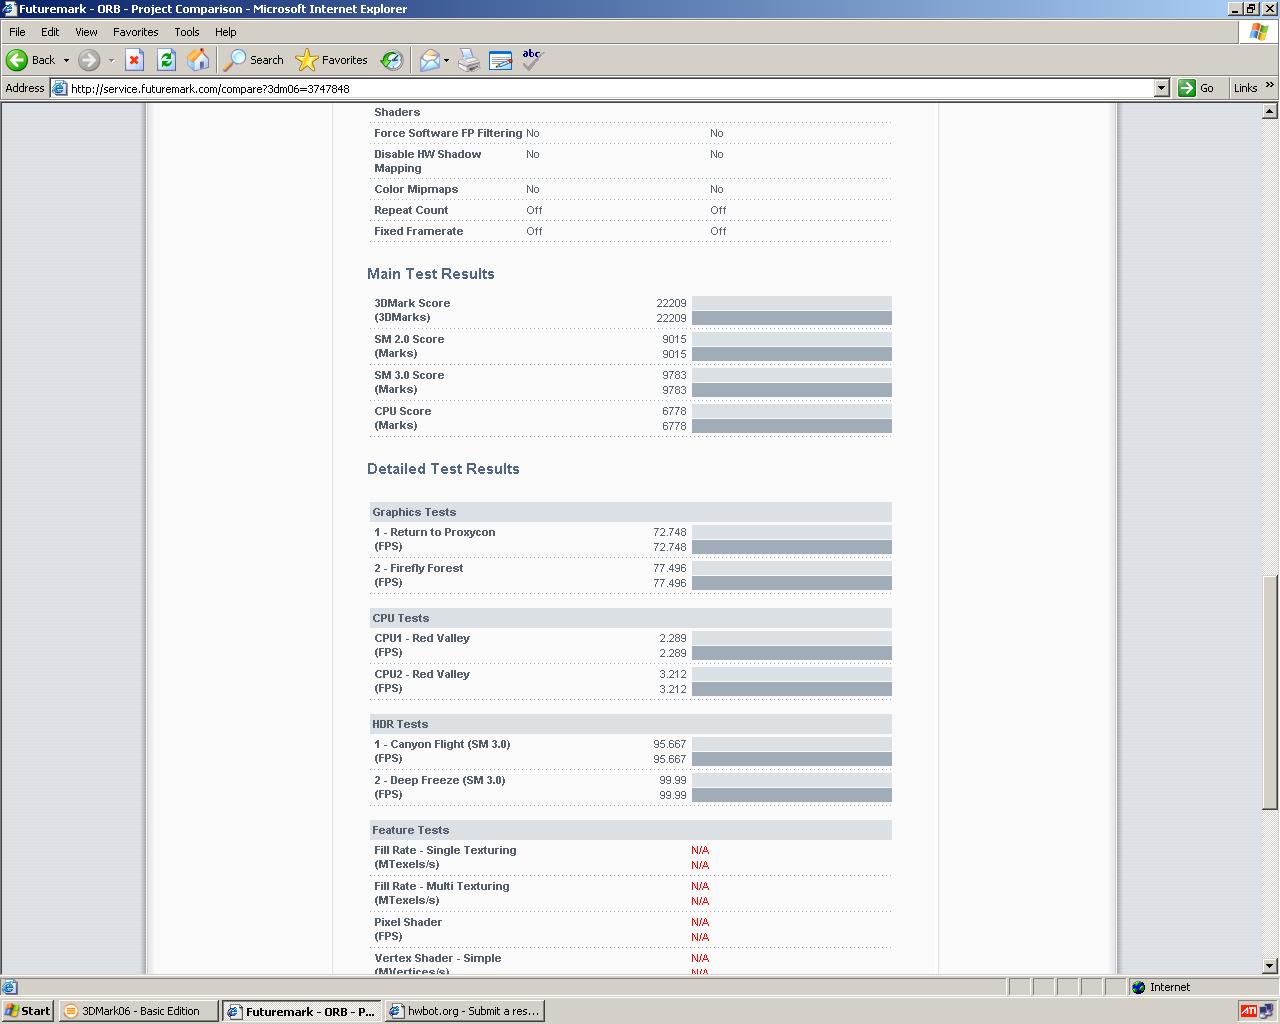The width and height of the screenshot is (1280, 1024).
Task: Click the SM 3.0 Score label
Action: pyautogui.click(x=409, y=375)
